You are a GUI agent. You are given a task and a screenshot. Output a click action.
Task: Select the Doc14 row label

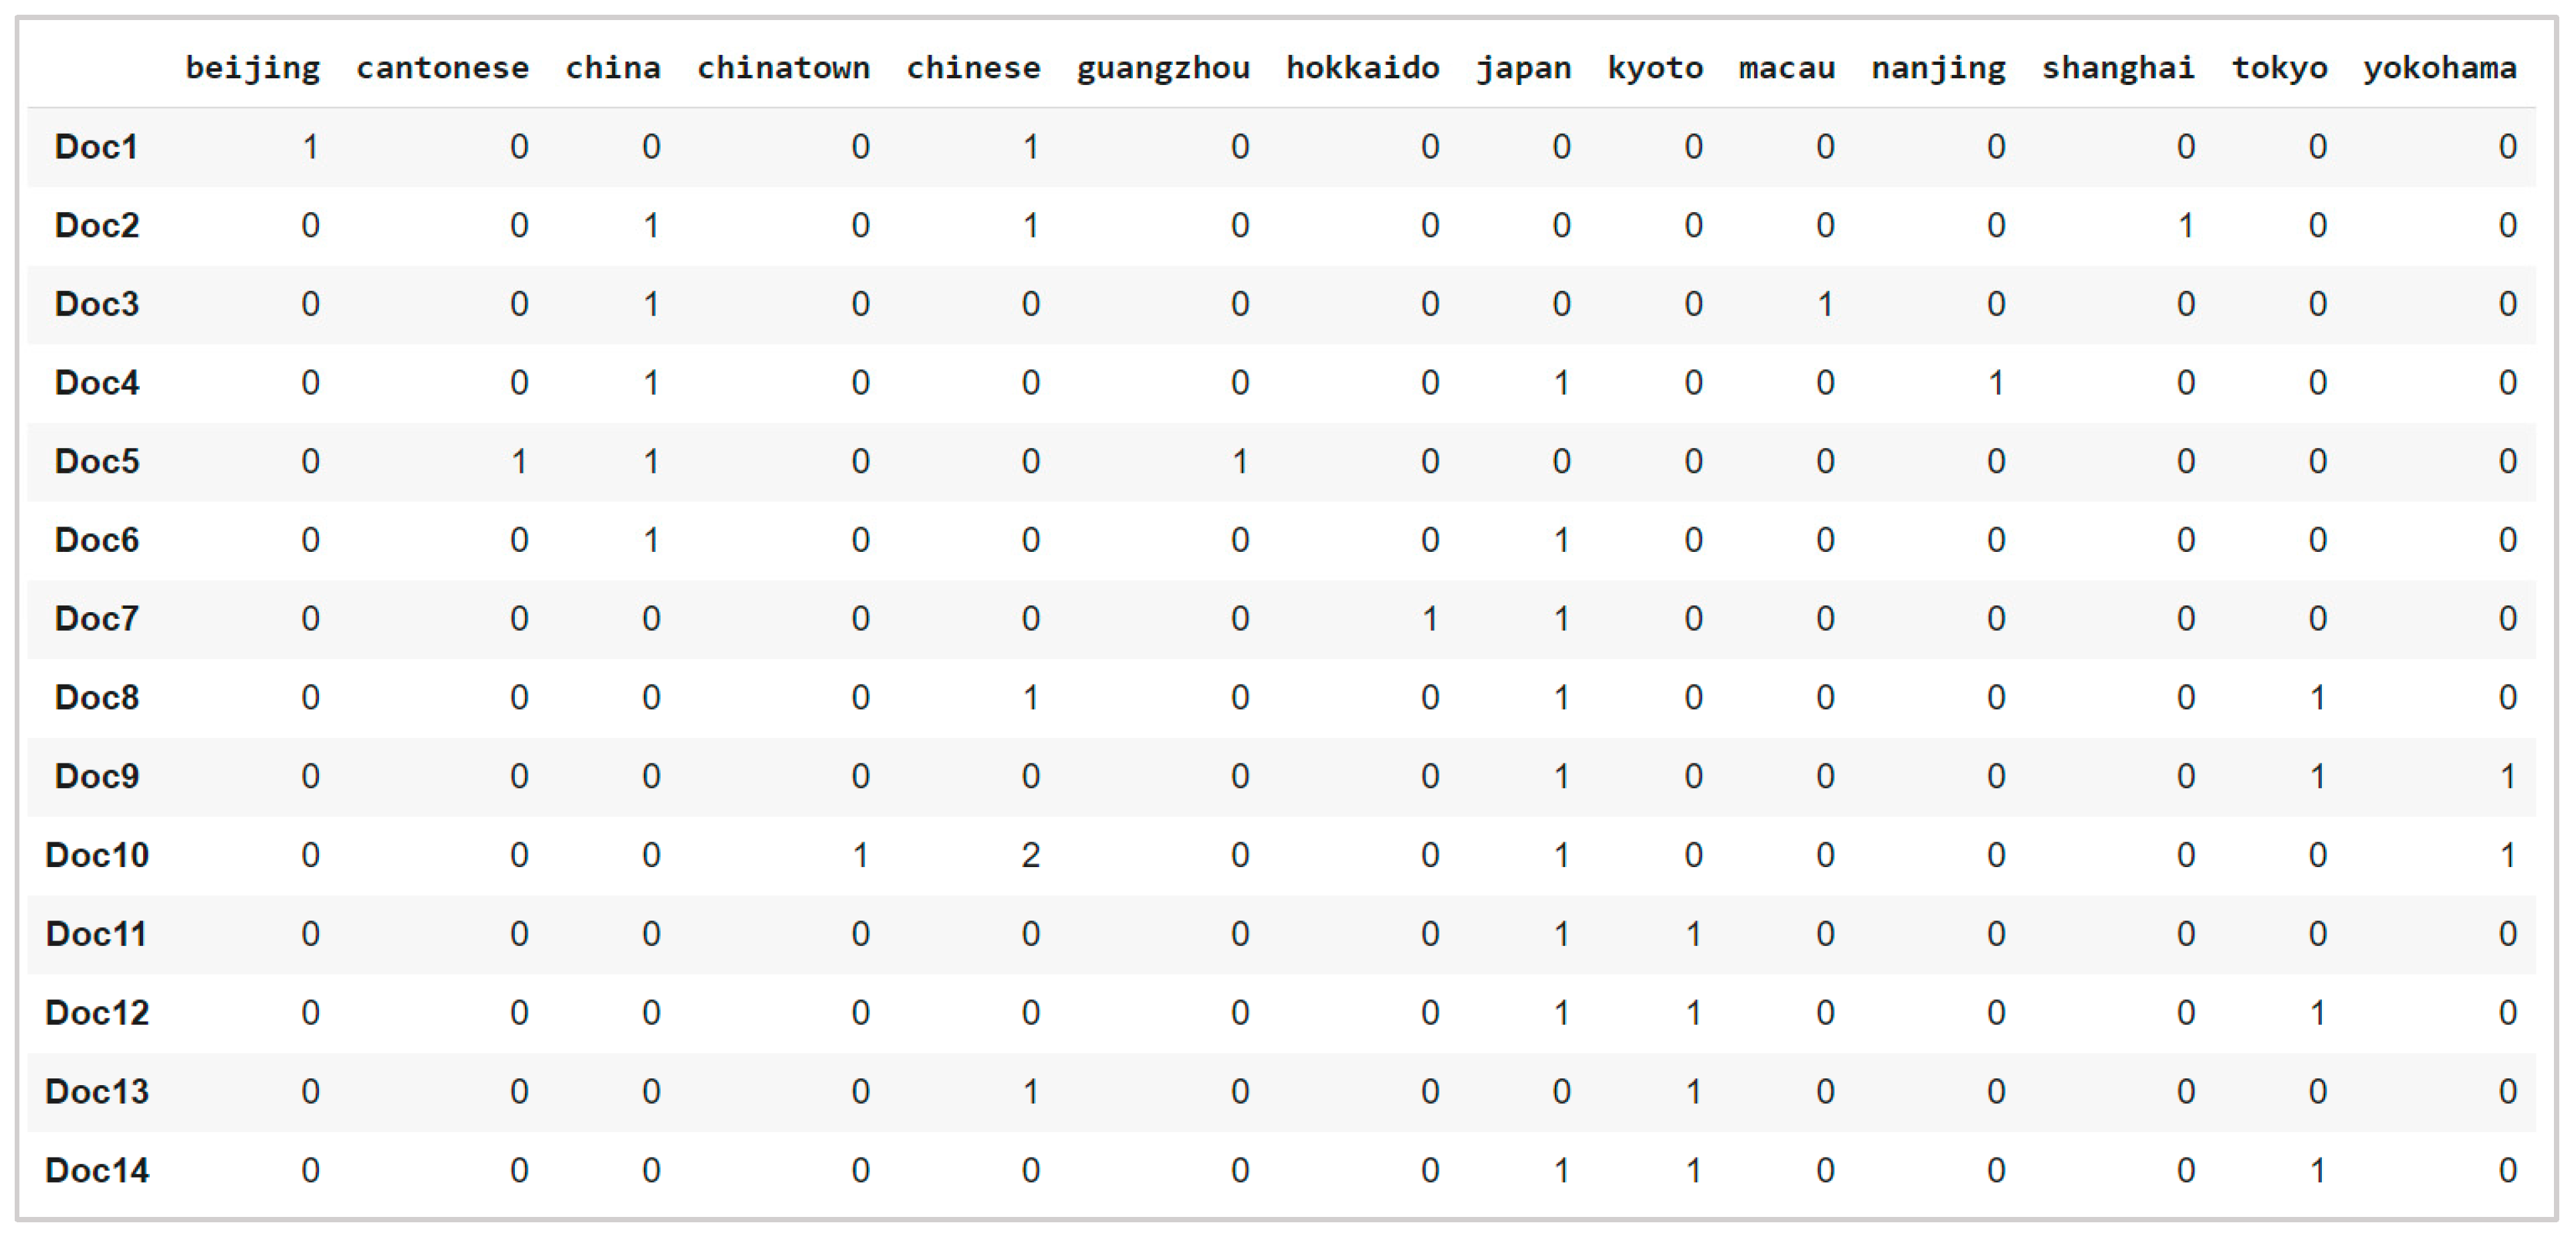coord(97,1170)
